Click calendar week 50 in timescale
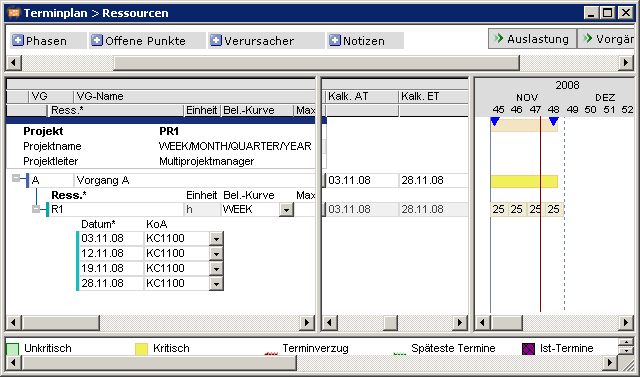 [591, 109]
